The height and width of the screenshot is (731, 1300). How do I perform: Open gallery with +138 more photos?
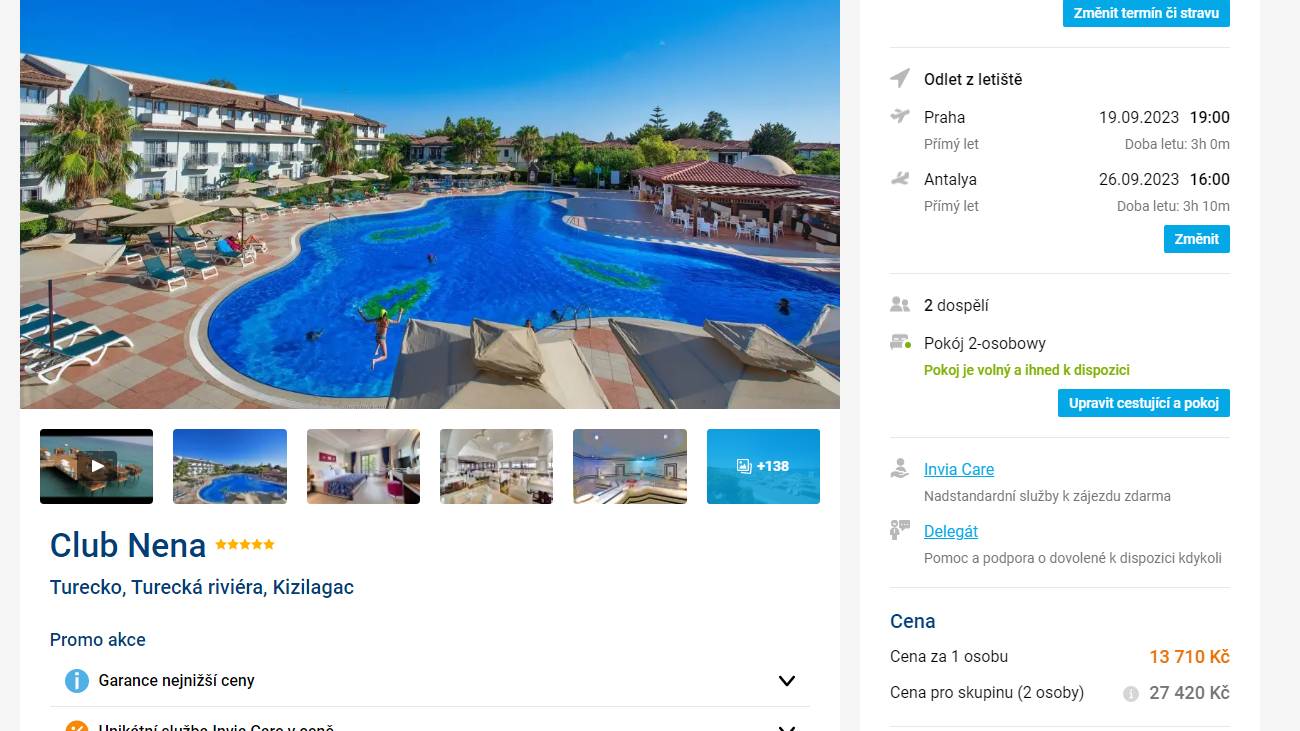(x=763, y=466)
